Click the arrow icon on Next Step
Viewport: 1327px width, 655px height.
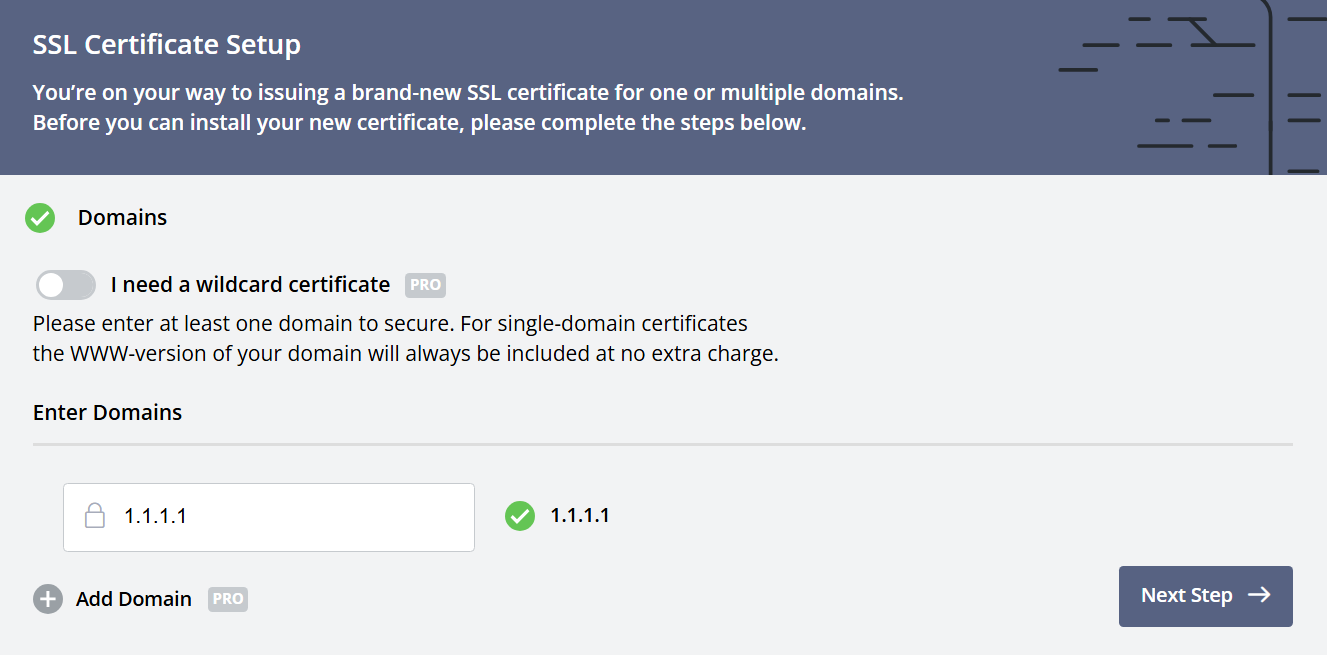pos(1260,595)
